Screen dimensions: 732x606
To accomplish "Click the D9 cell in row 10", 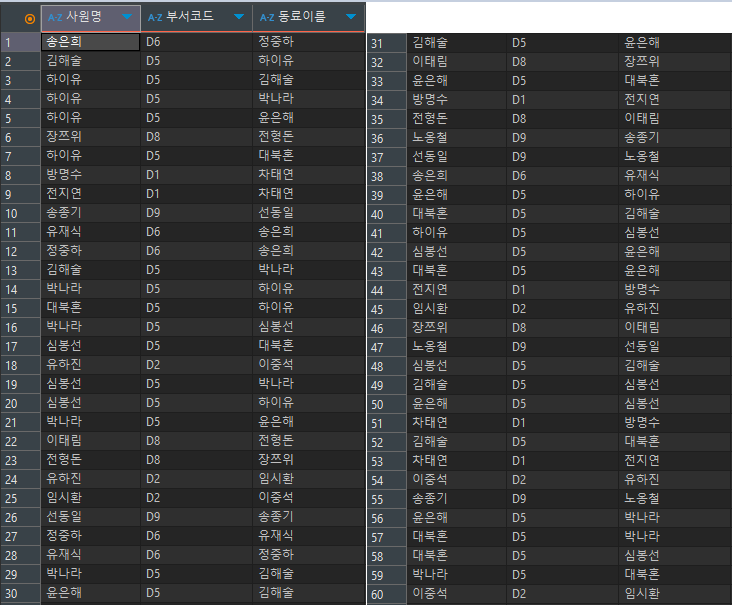I will point(197,213).
